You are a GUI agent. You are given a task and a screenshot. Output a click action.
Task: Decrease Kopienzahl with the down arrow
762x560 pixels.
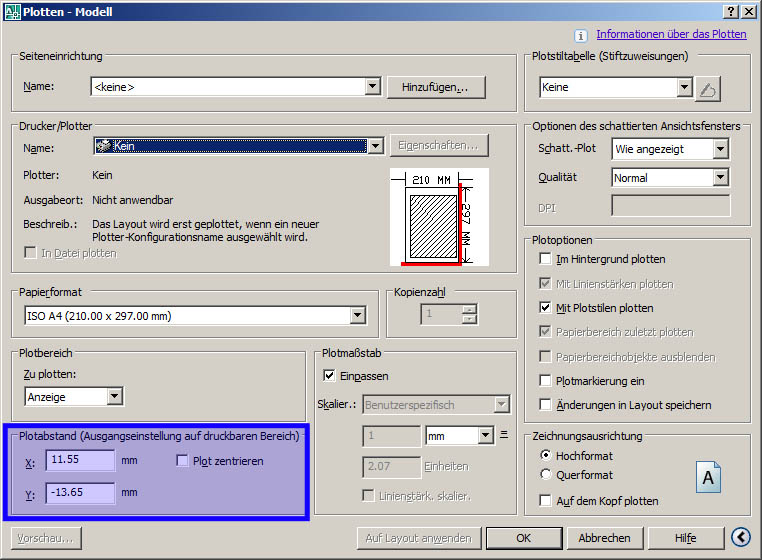[x=469, y=319]
